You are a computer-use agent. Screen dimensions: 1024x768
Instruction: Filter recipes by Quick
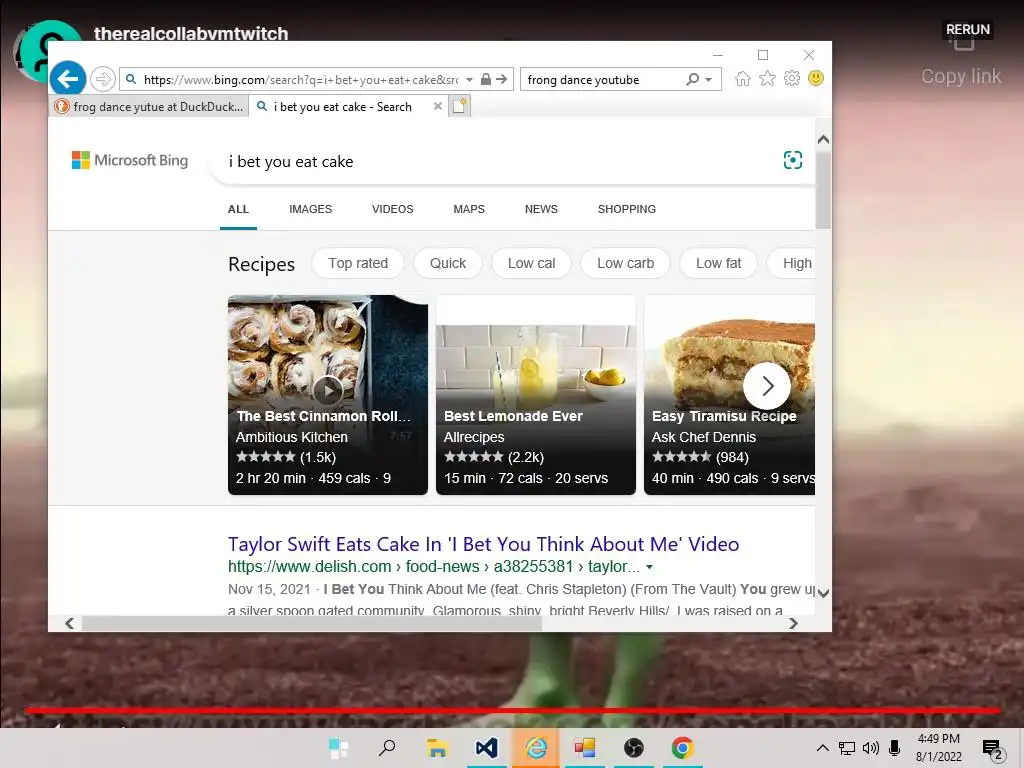[x=448, y=263]
